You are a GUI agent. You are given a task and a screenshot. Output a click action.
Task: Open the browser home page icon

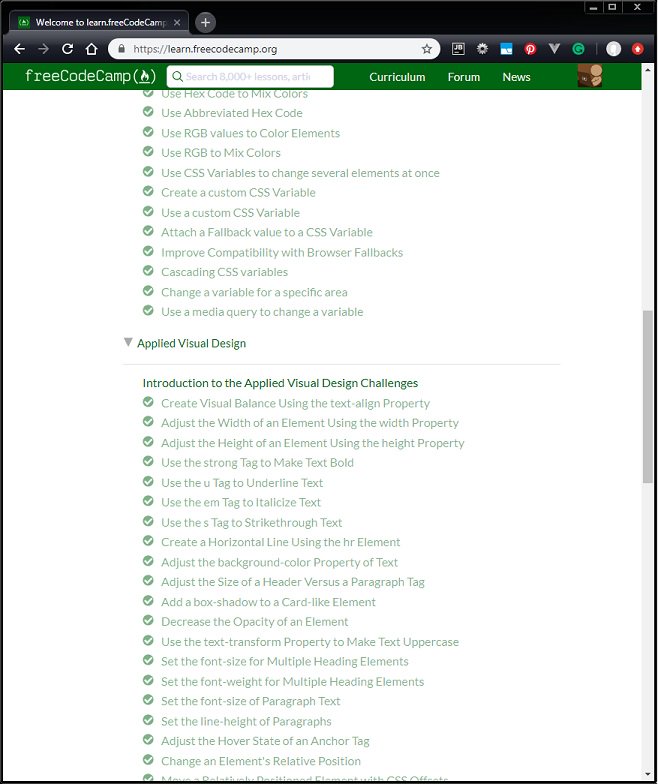(91, 49)
